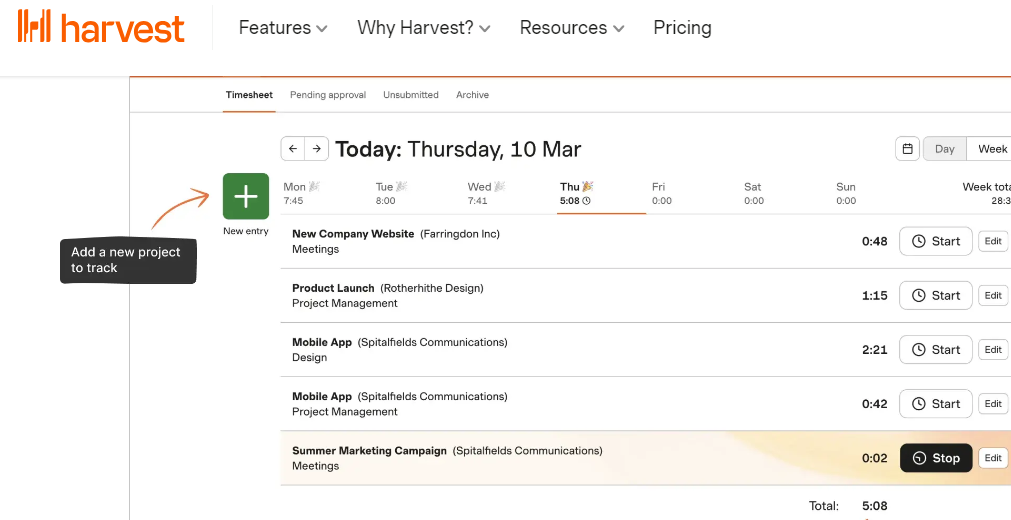
Task: Select Wed 7:41 in week strip
Action: pos(487,194)
